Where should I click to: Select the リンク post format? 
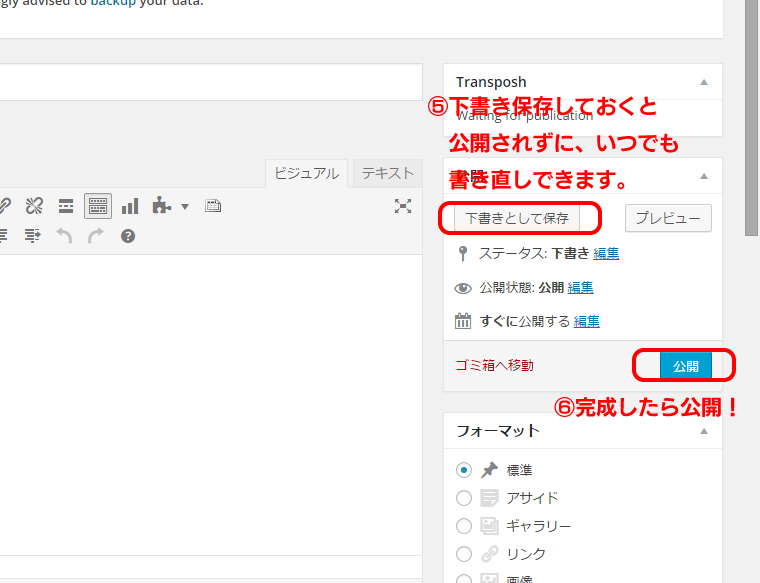(x=464, y=554)
